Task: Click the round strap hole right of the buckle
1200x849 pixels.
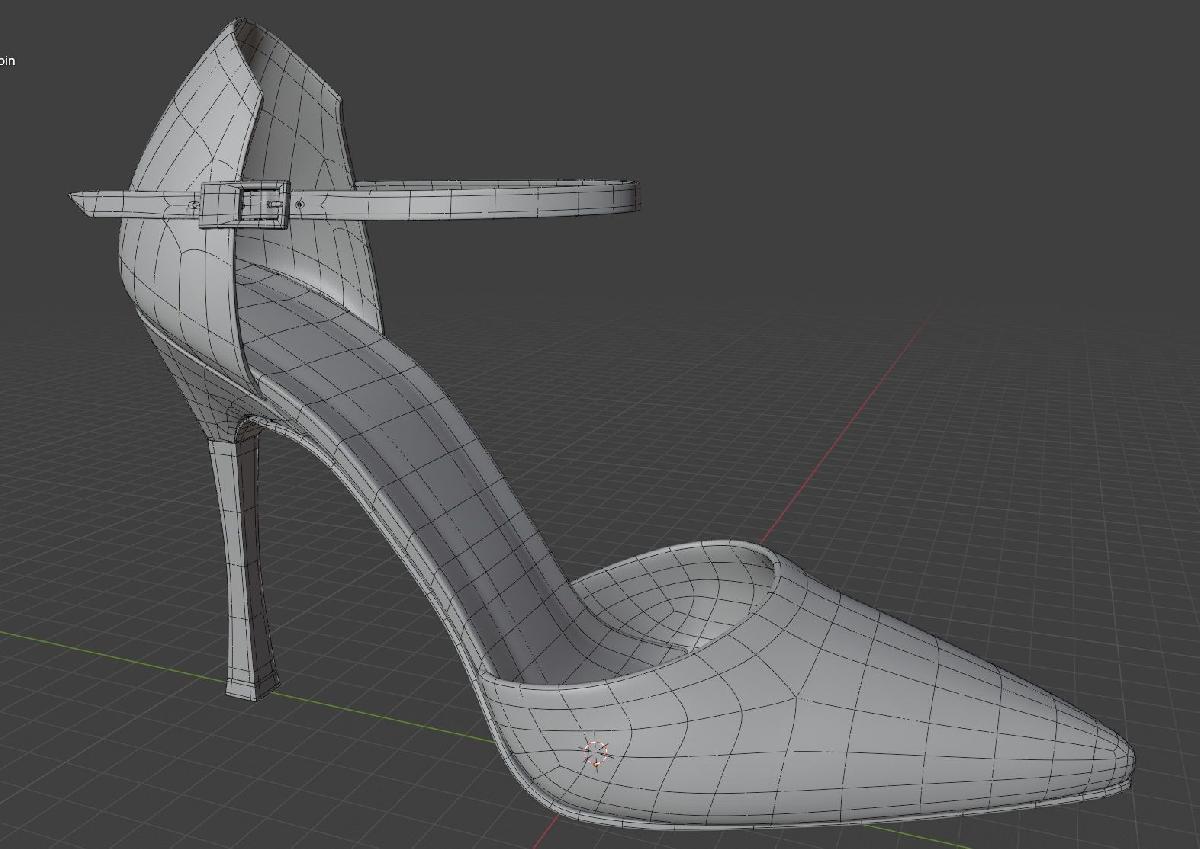Action: (301, 204)
